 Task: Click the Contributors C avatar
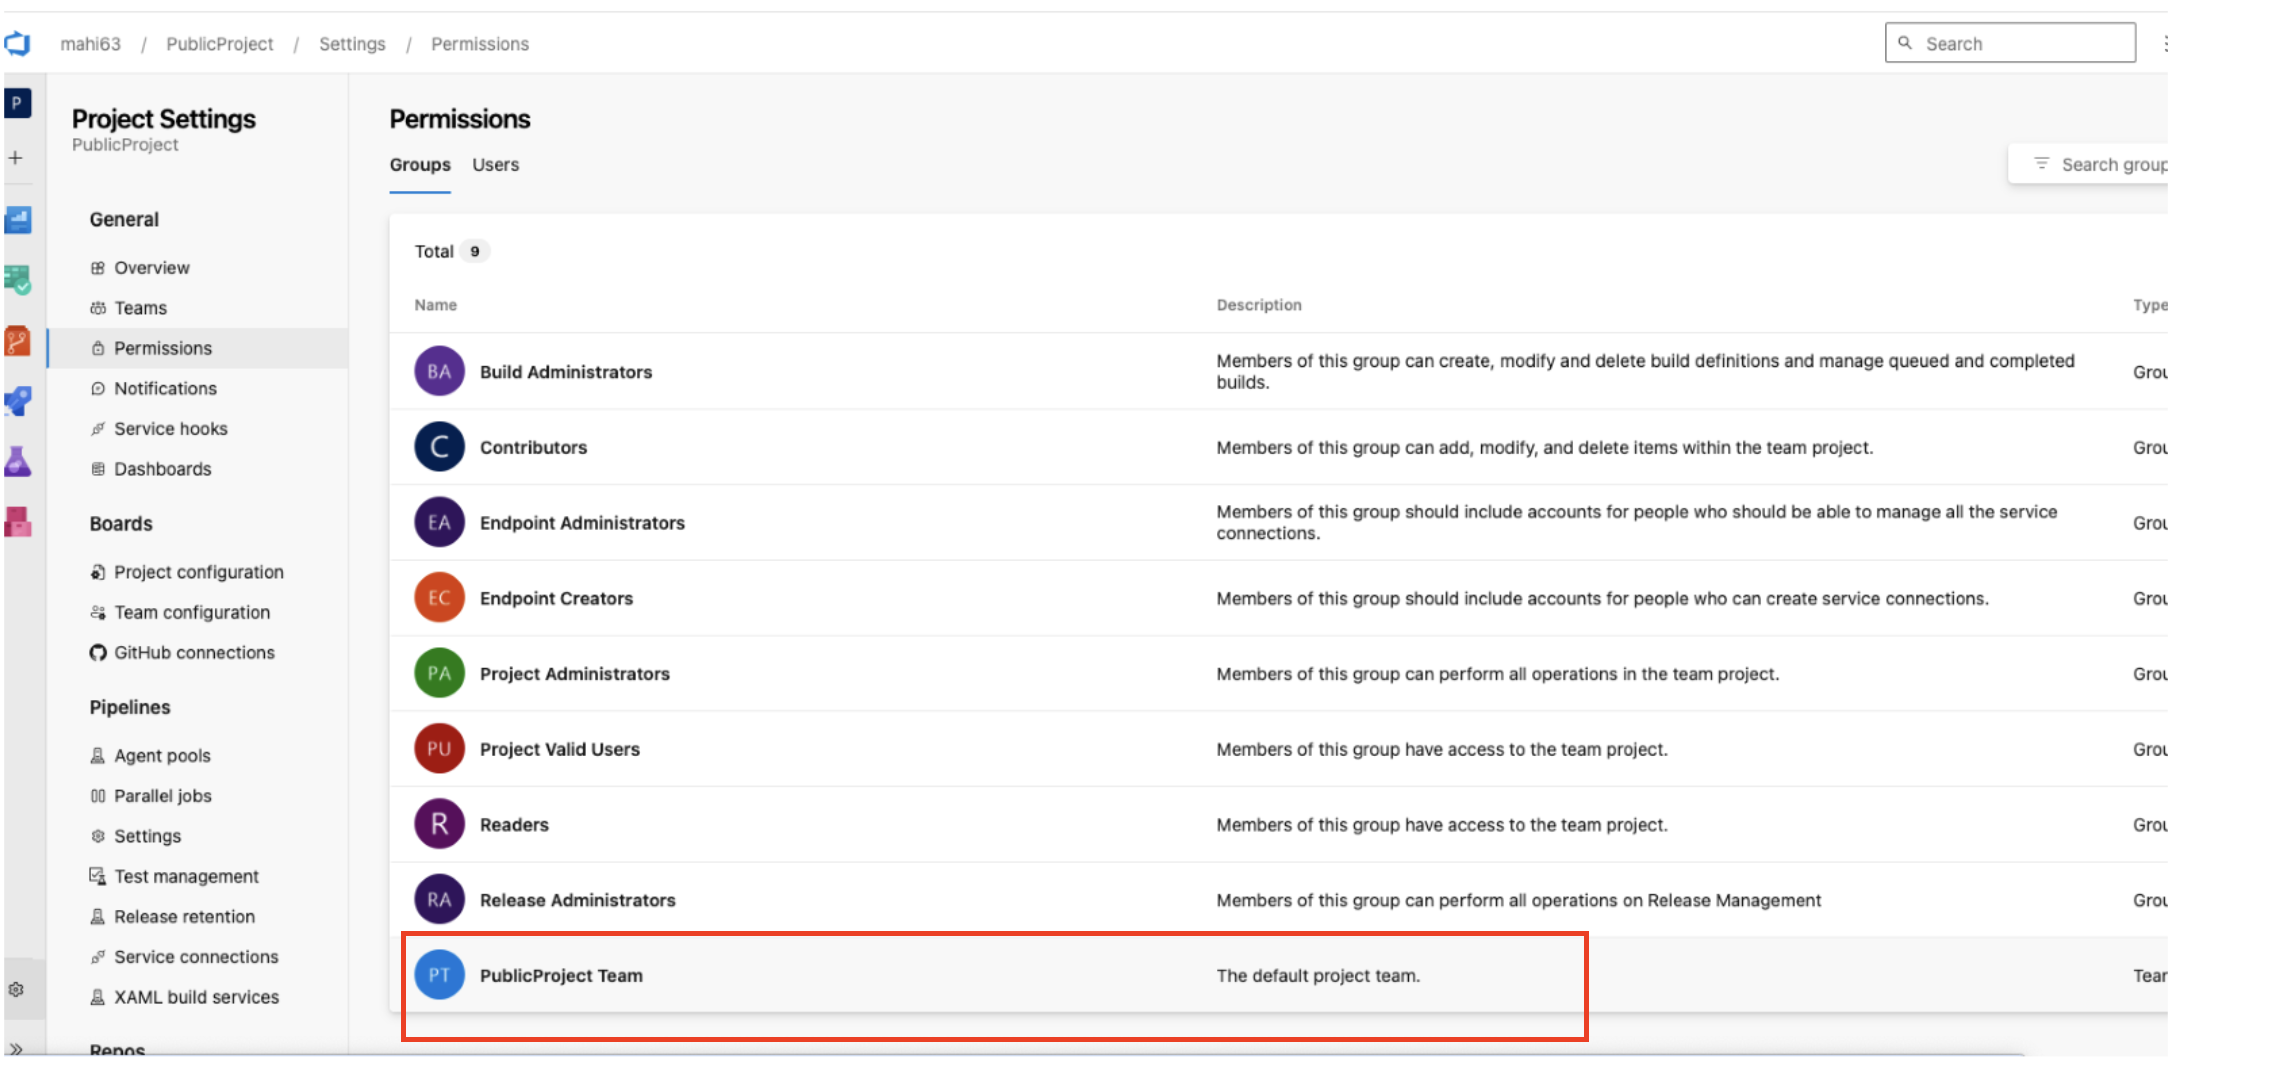tap(439, 447)
